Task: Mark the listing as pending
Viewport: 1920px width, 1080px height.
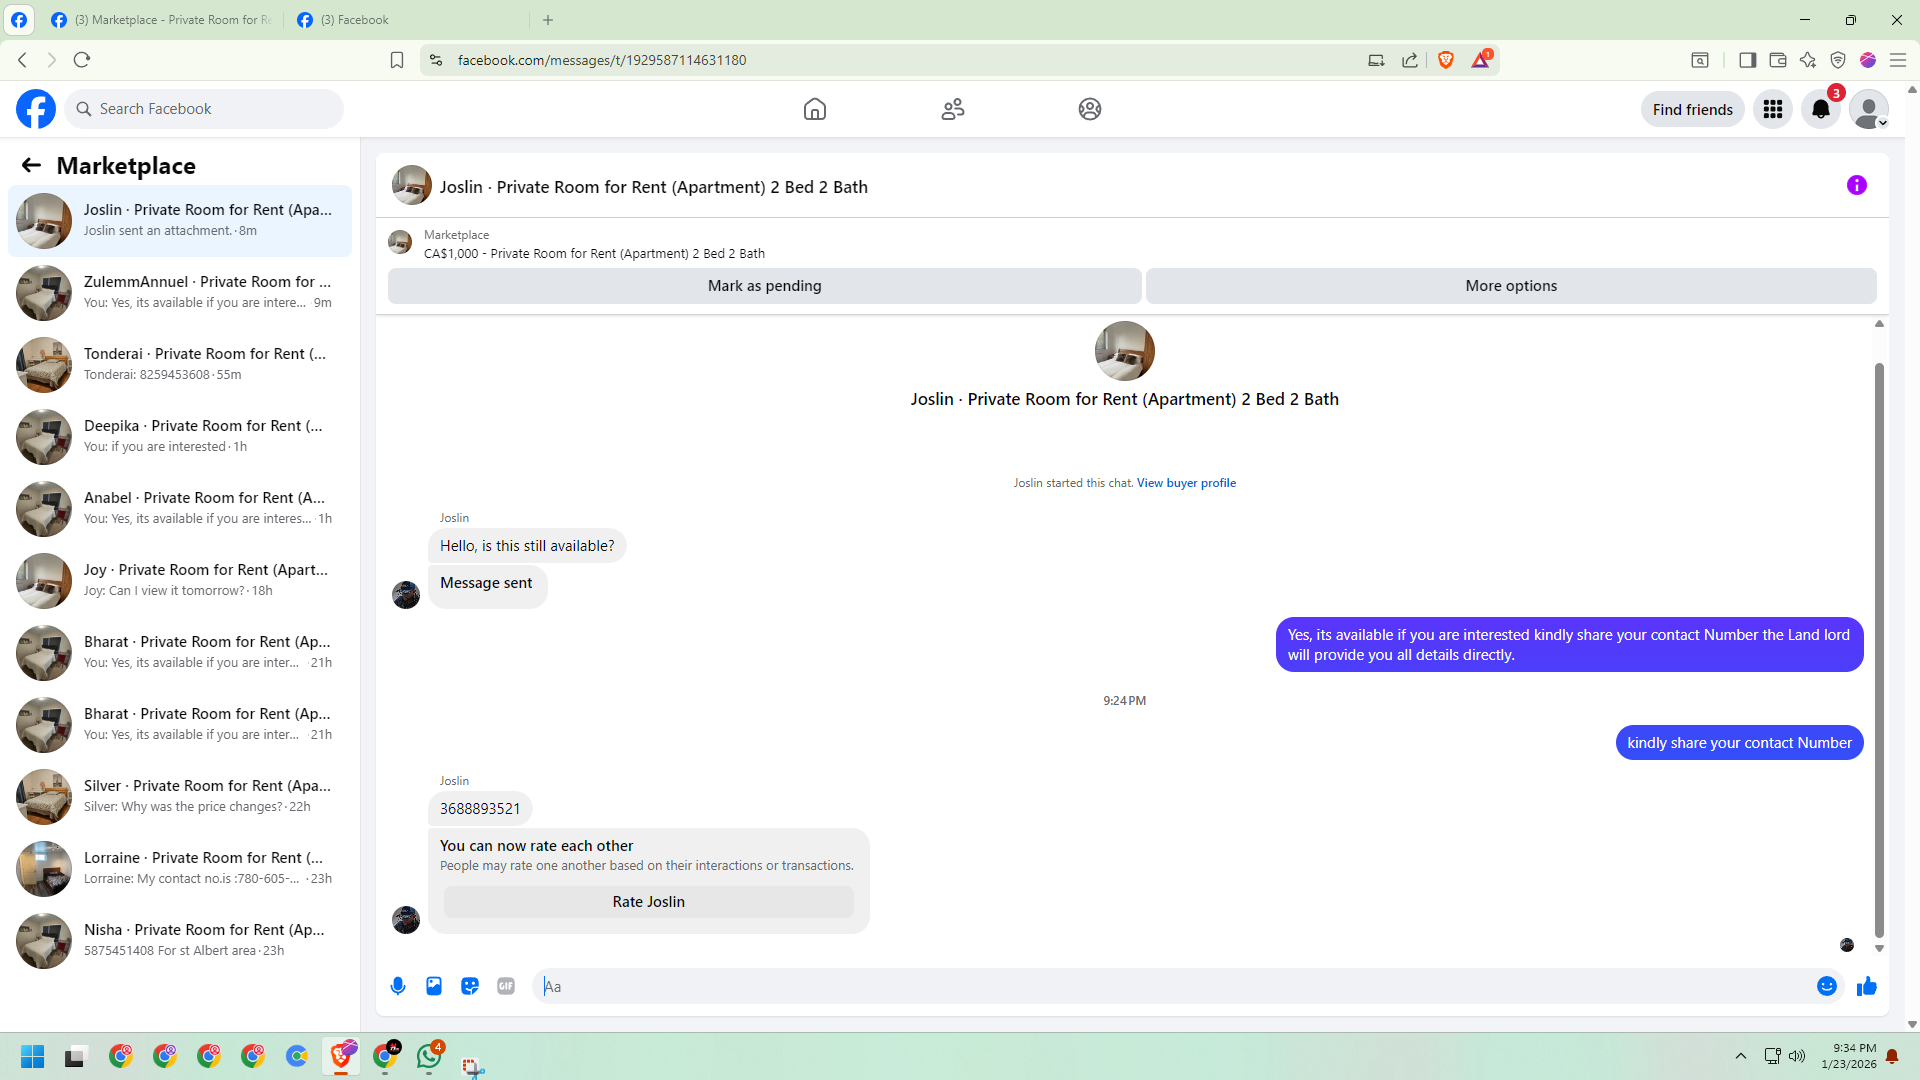Action: tap(764, 286)
